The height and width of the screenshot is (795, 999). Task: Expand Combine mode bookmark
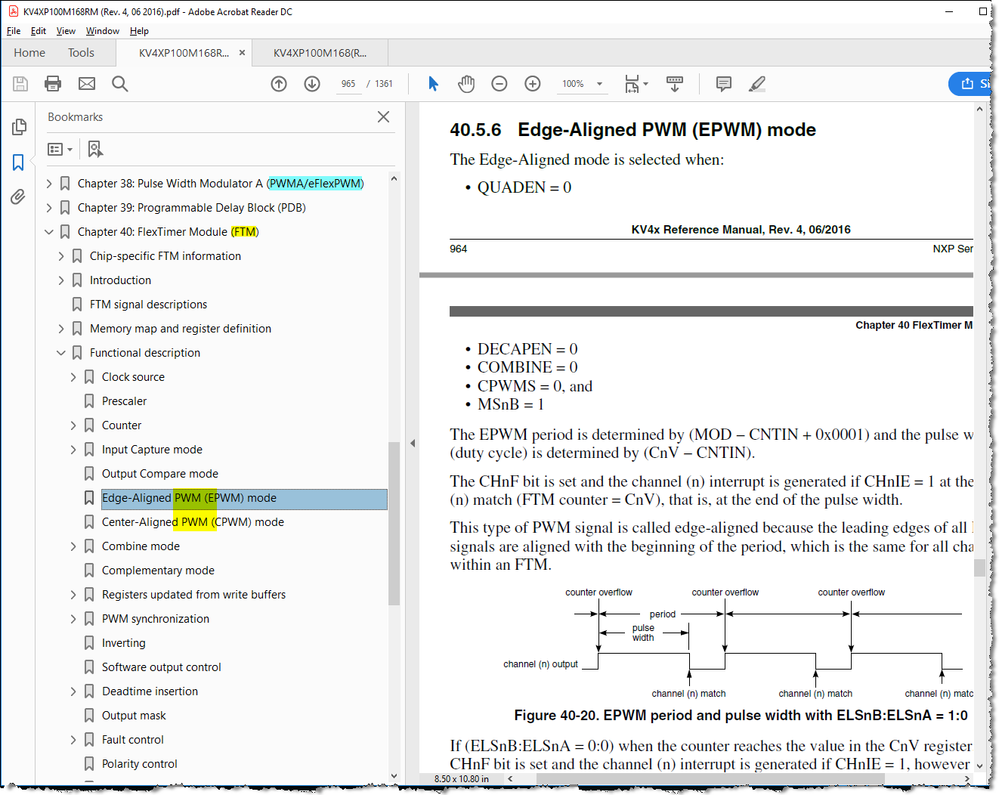[73, 547]
